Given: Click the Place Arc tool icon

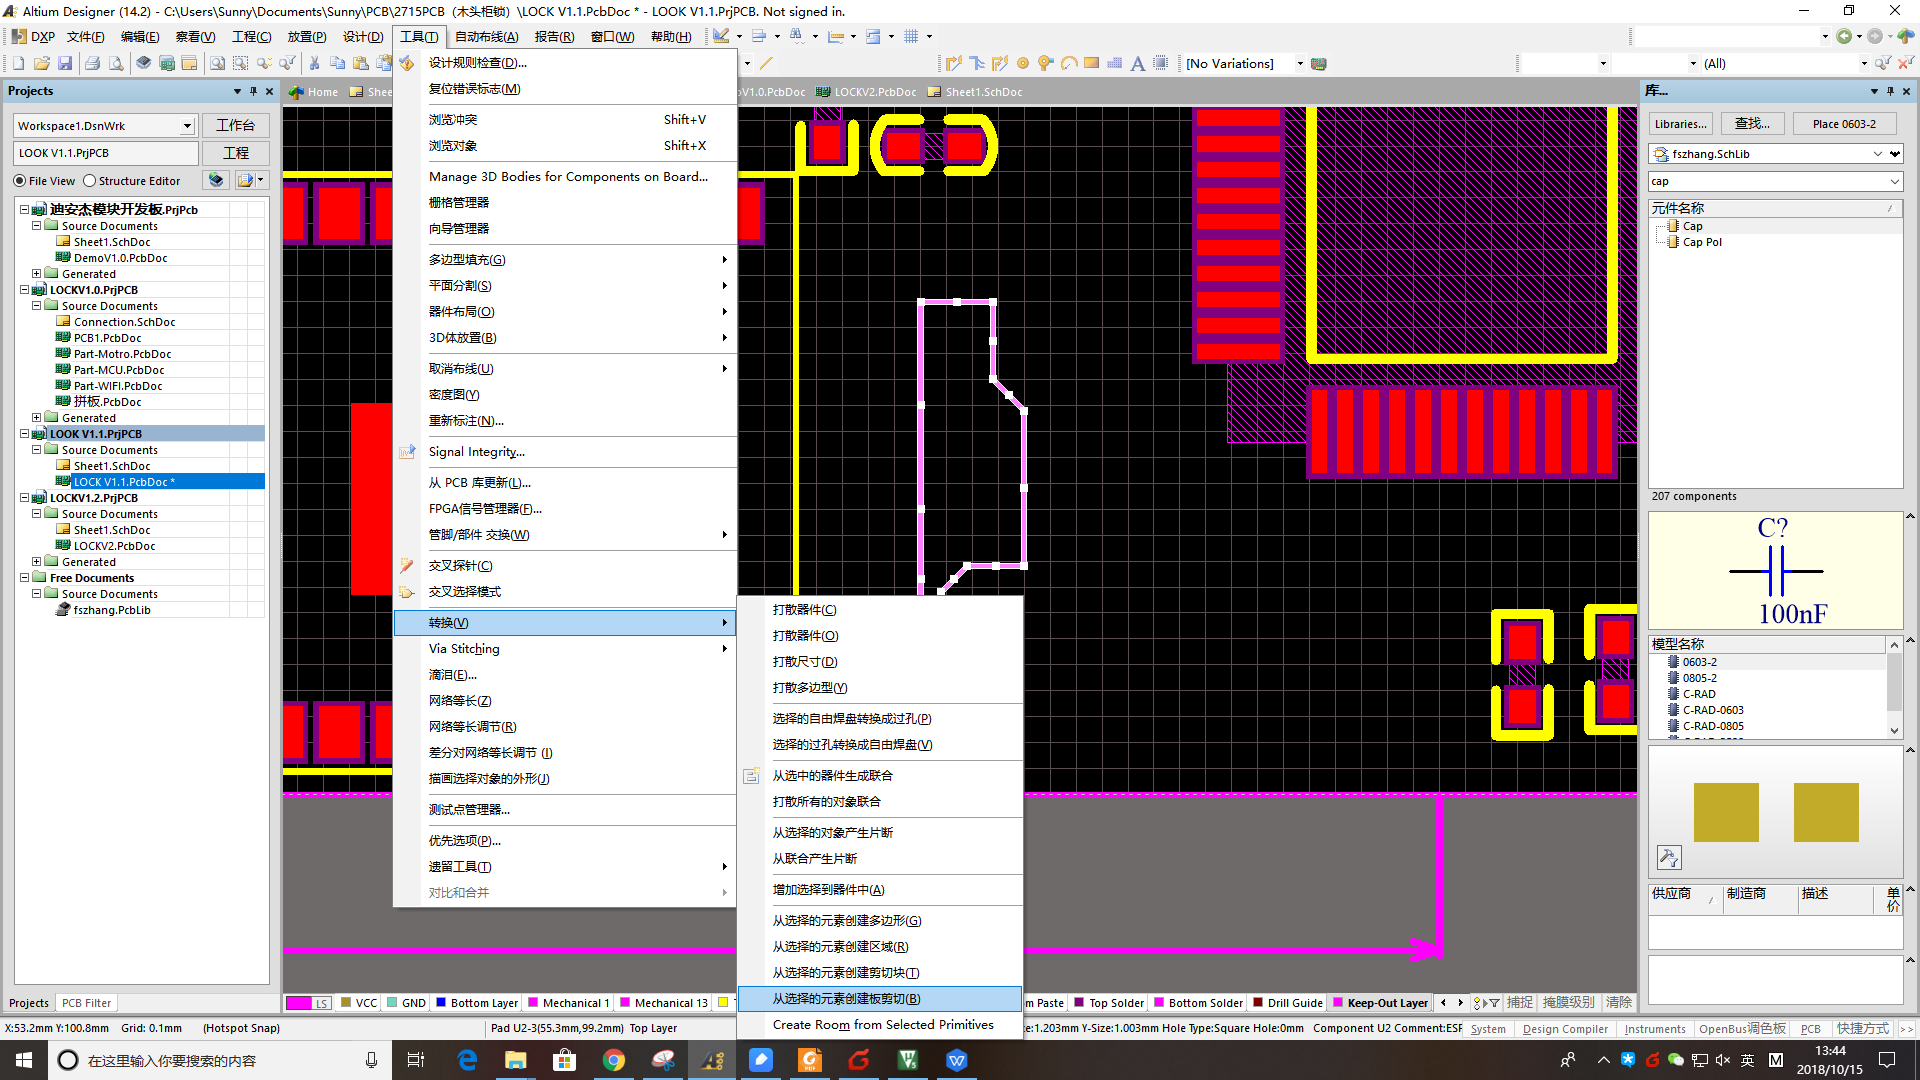Looking at the screenshot, I should point(1069,63).
